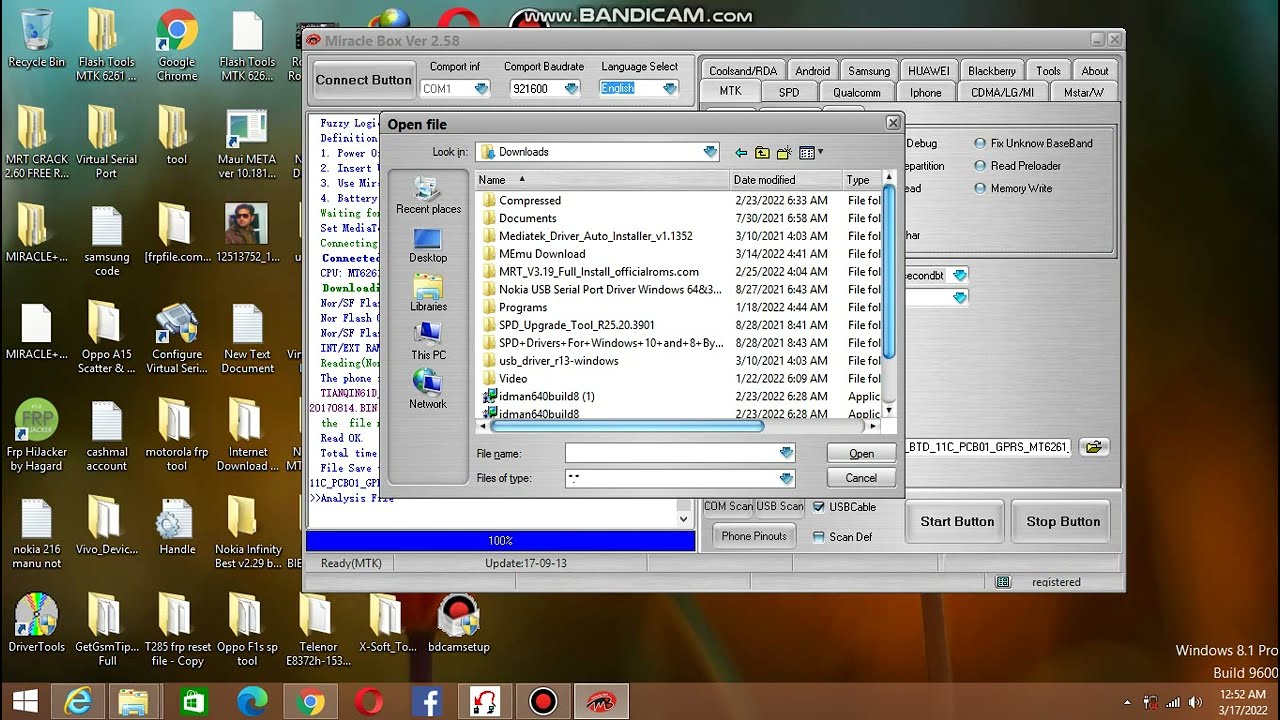Viewport: 1280px width, 720px height.
Task: Expand Files of type dropdown
Action: 786,478
